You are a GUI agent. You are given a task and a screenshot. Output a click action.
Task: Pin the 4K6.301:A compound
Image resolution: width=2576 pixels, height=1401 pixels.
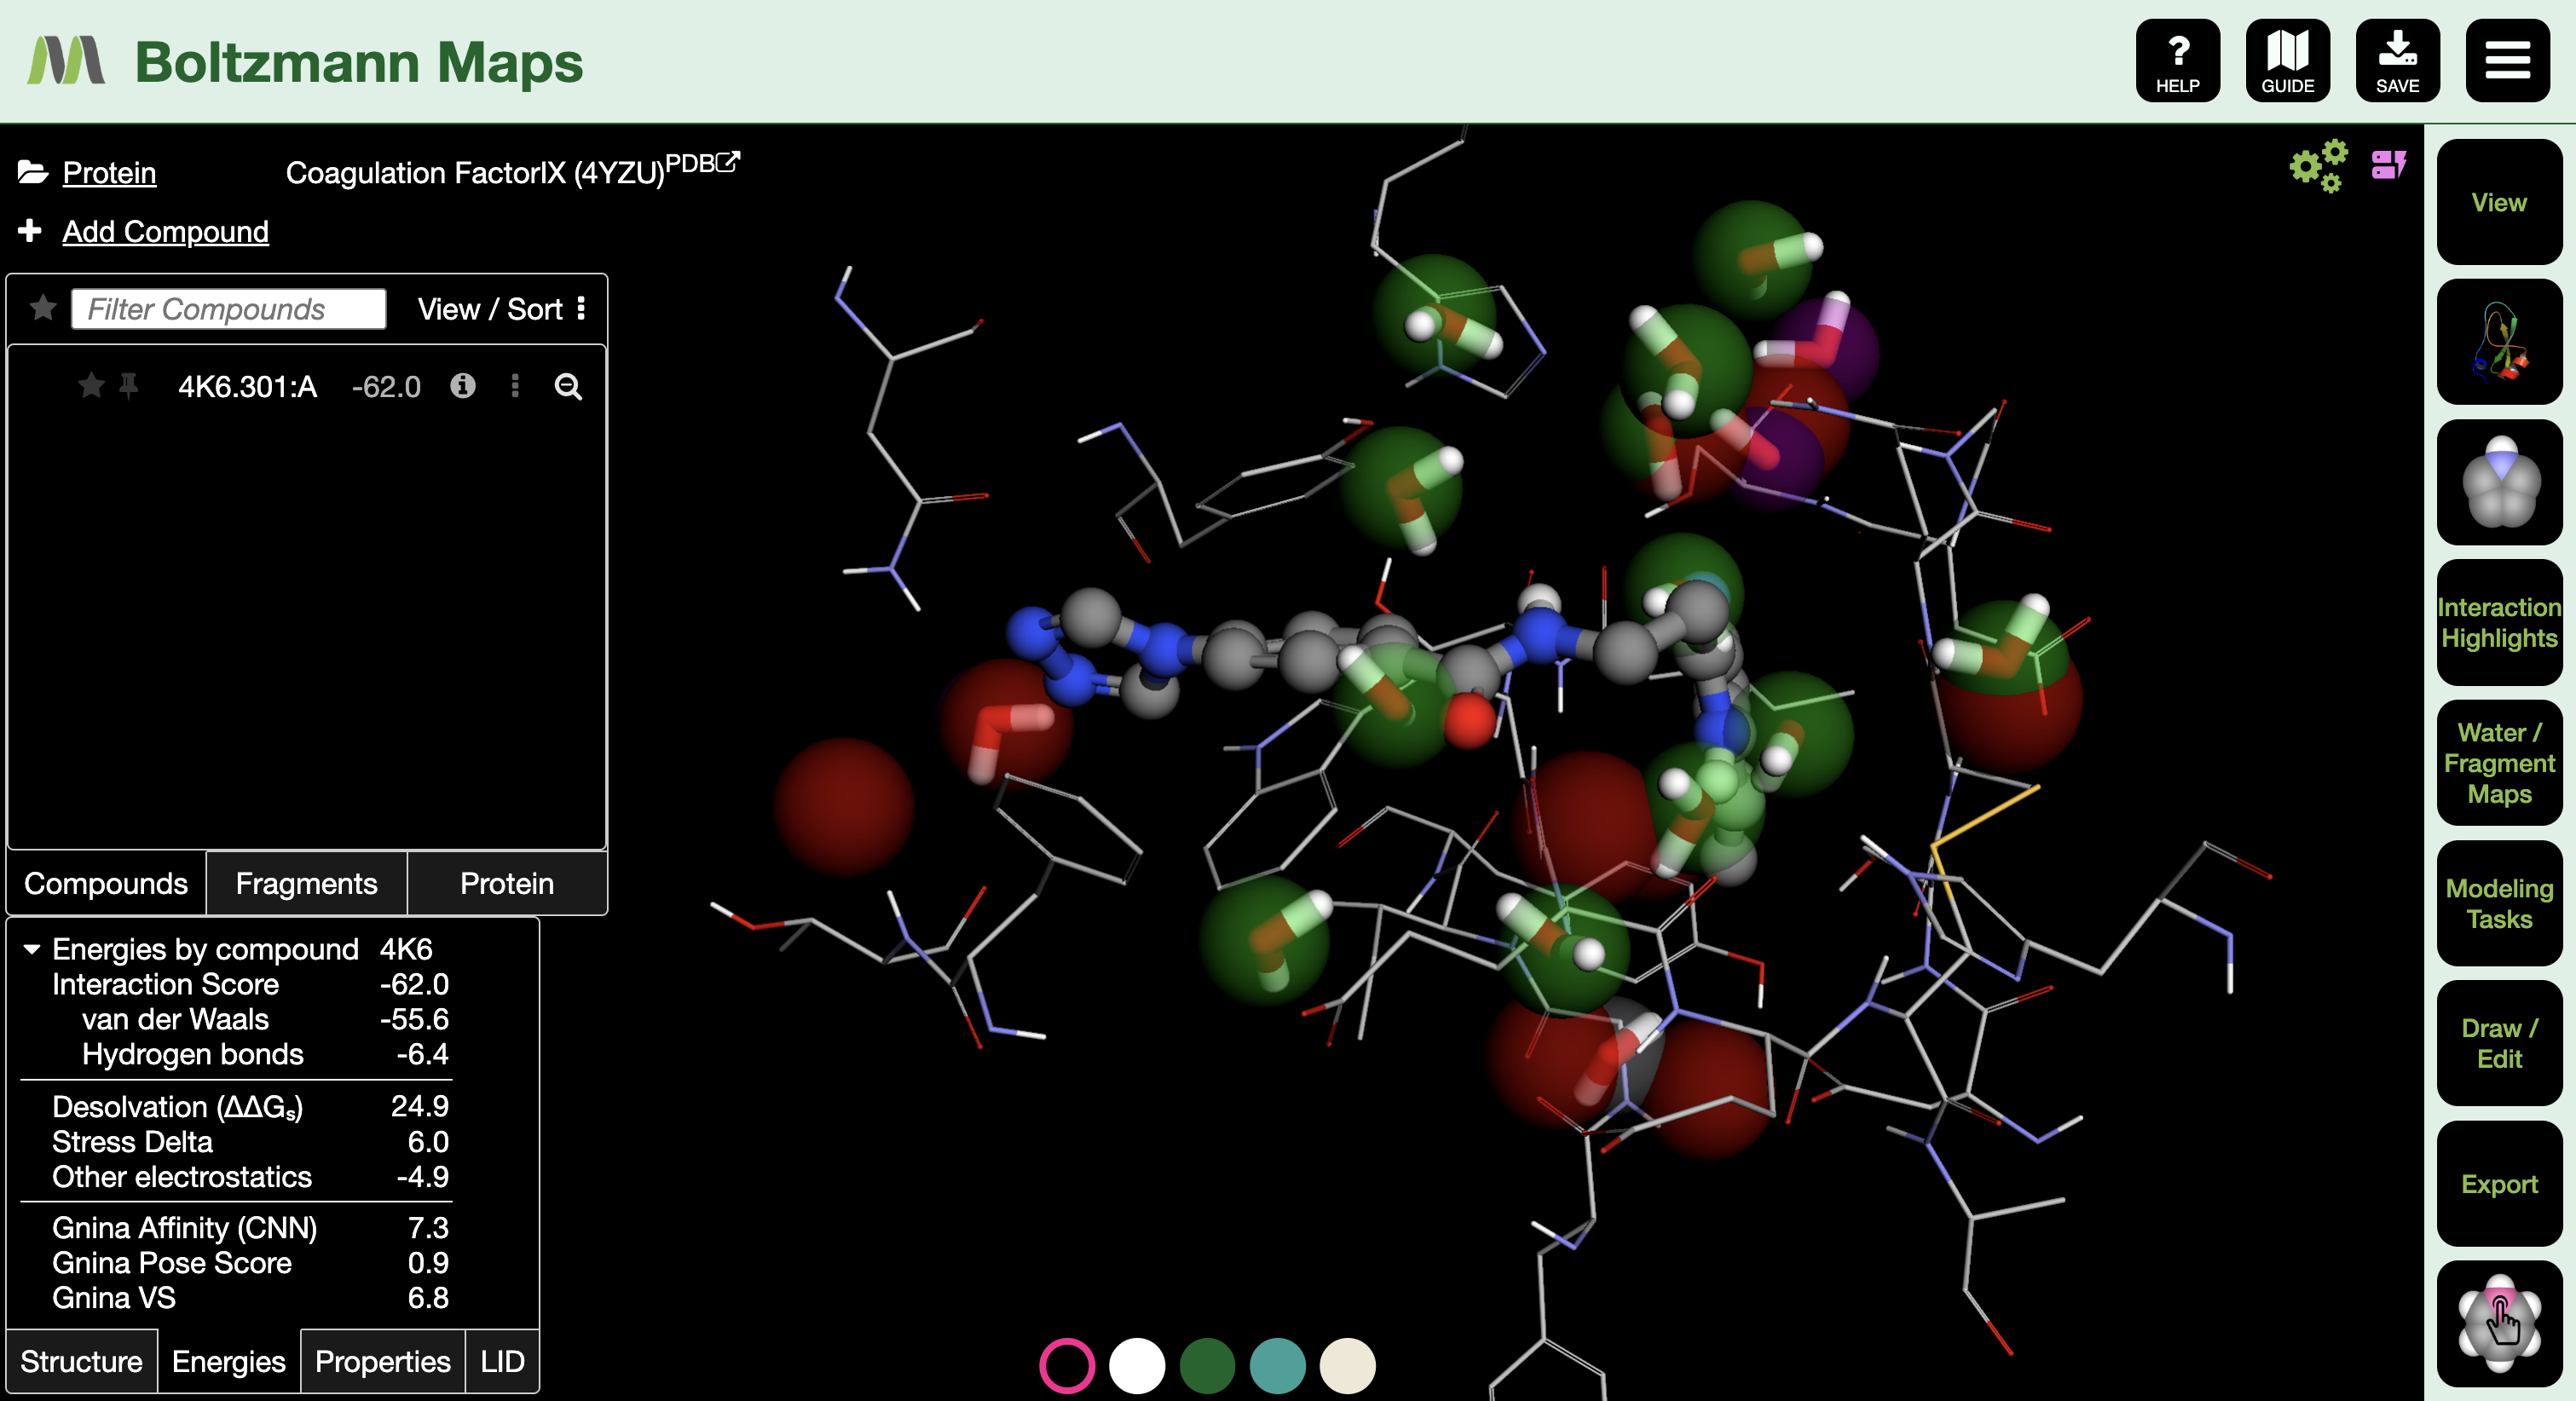pyautogui.click(x=128, y=386)
